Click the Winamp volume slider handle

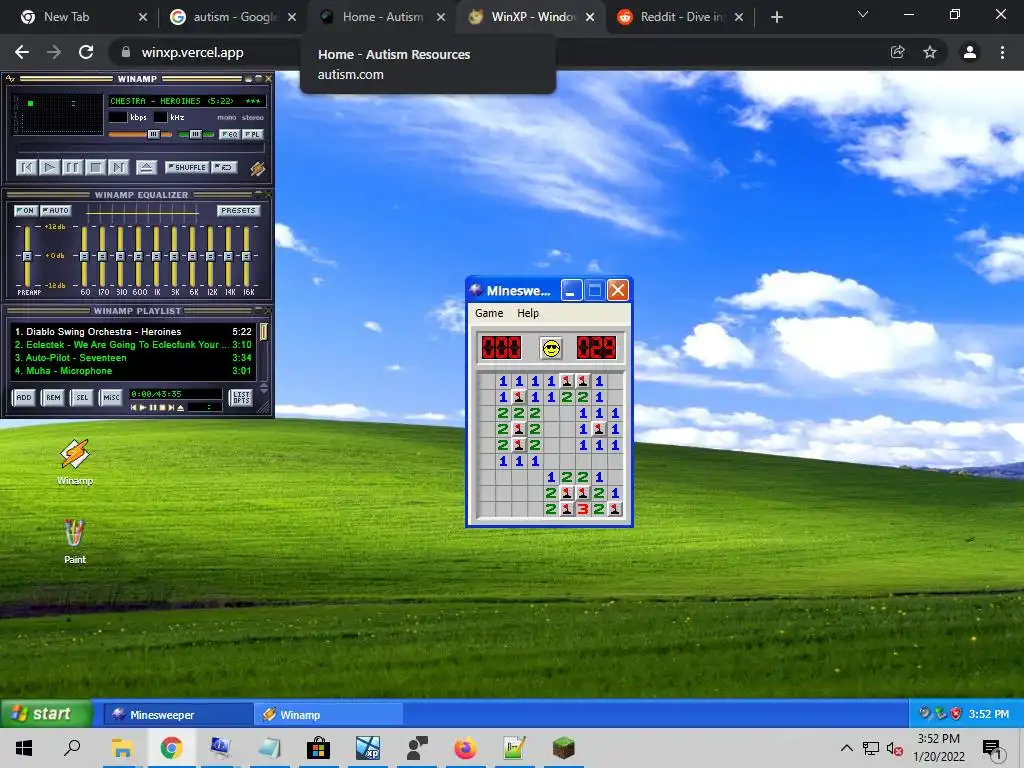153,135
